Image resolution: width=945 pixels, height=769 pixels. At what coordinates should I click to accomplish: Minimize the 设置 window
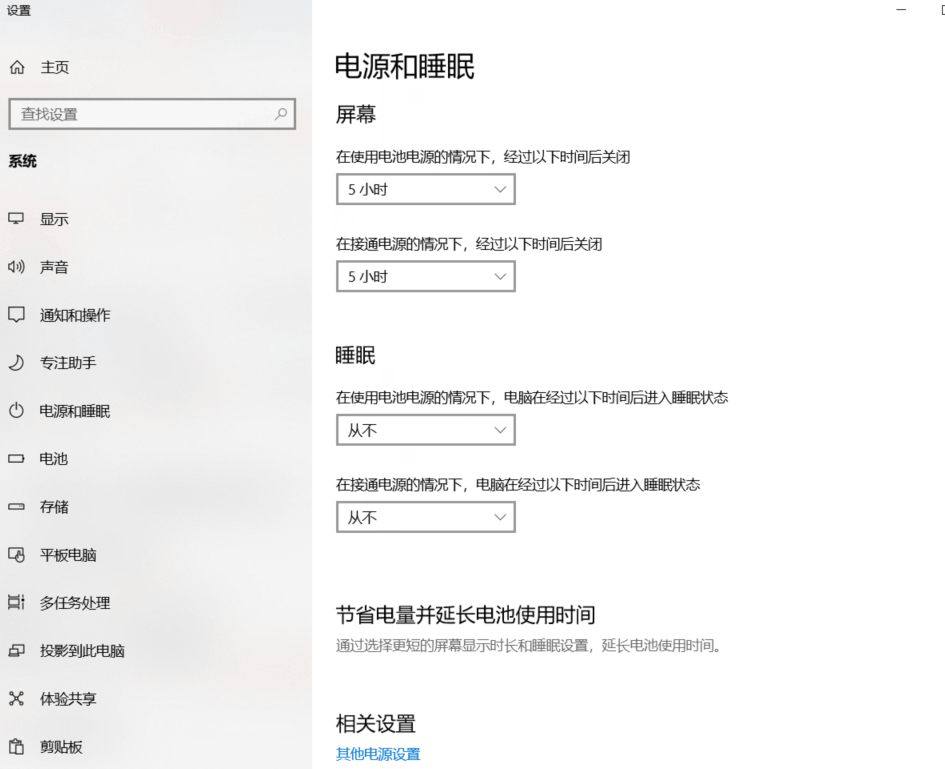[x=901, y=10]
